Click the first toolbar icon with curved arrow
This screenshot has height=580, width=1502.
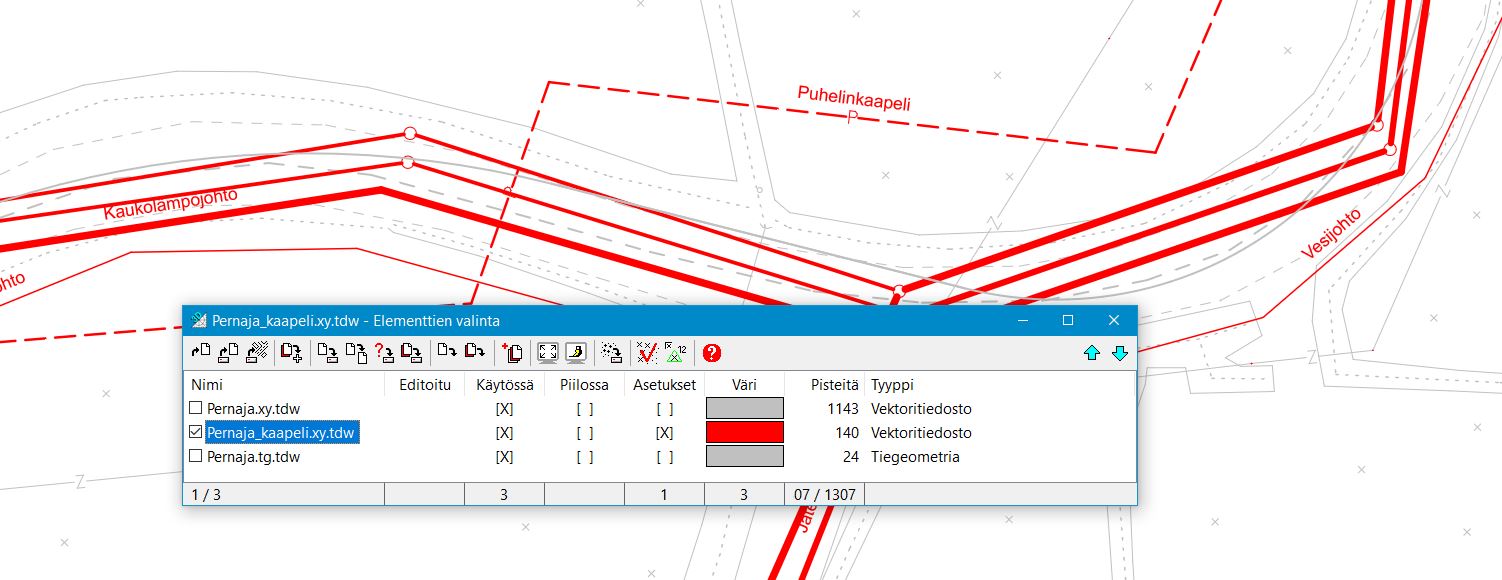[201, 352]
